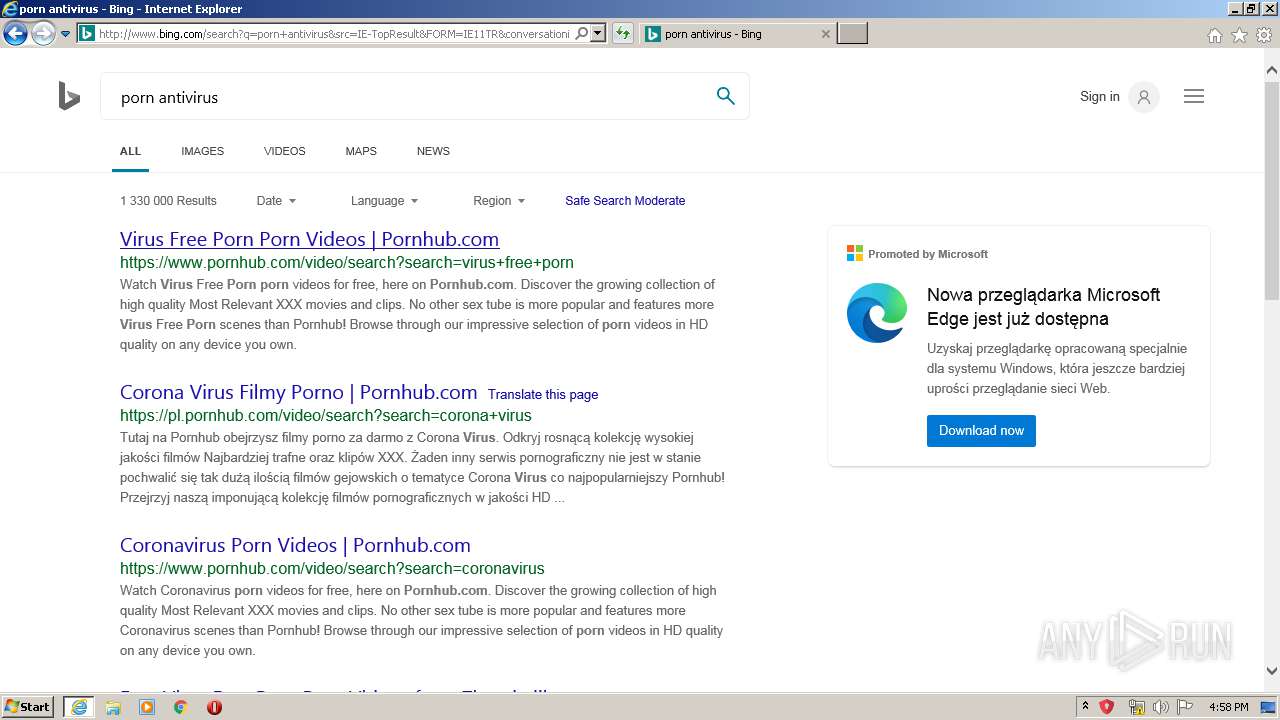
Task: Expand the Language filter dropdown
Action: pyautogui.click(x=384, y=201)
